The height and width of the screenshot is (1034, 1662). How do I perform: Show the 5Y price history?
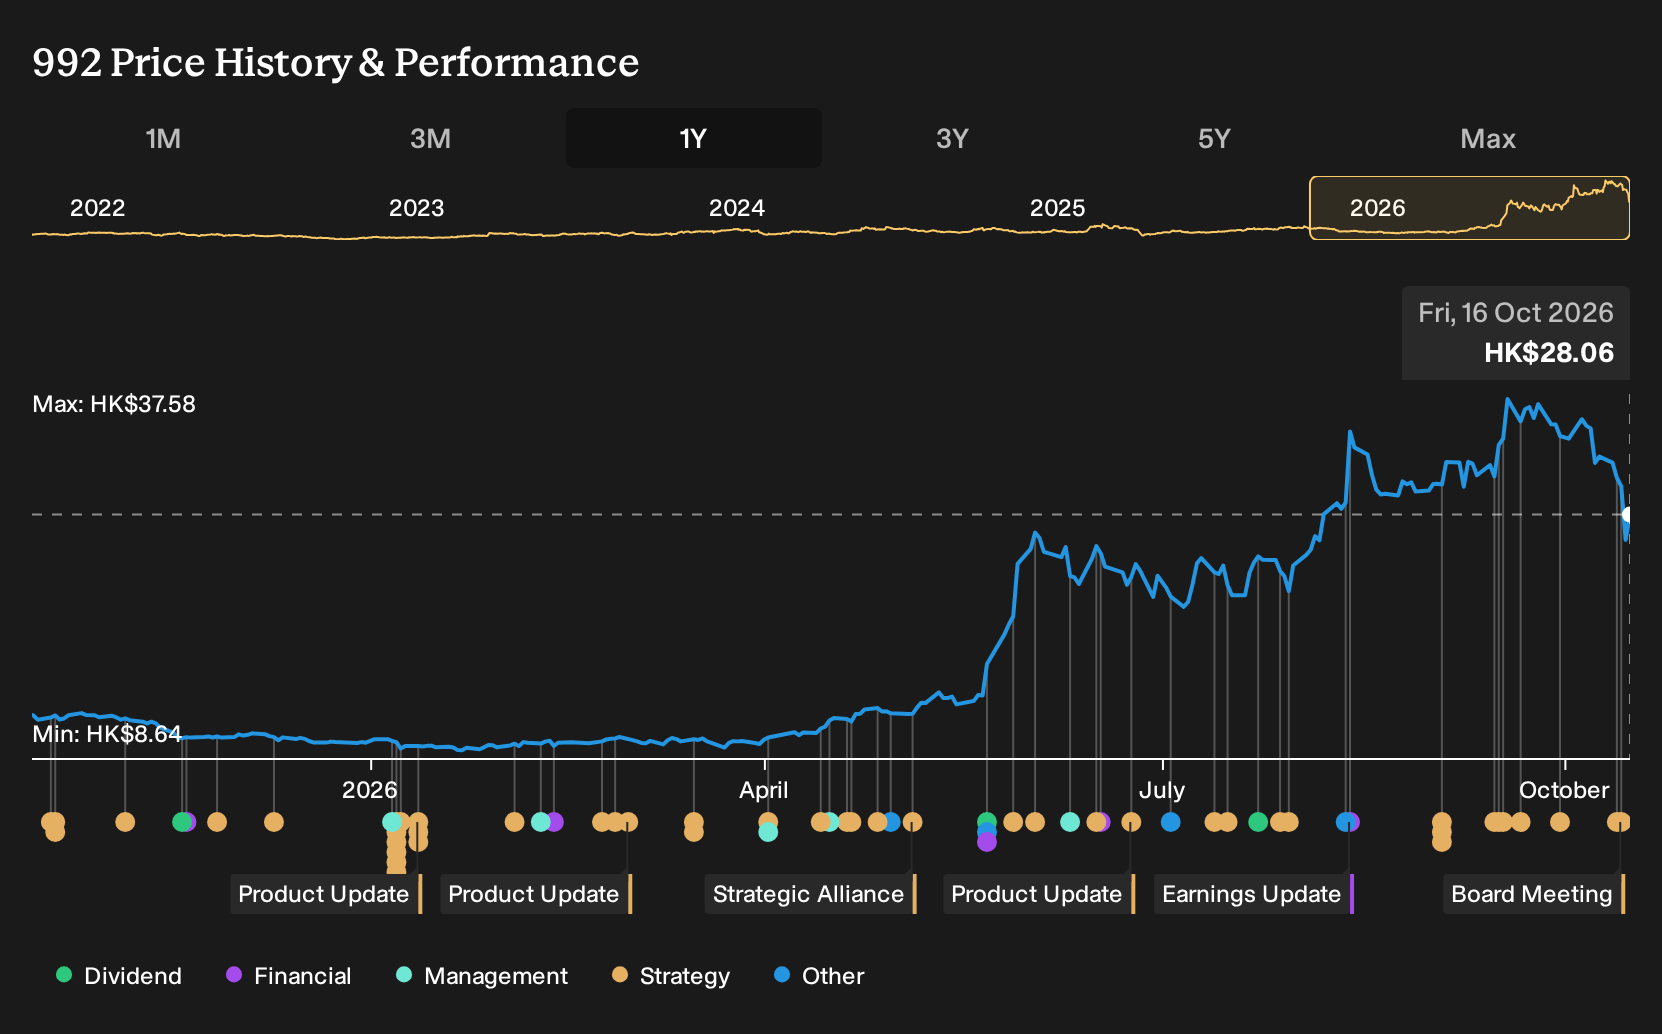(x=1214, y=138)
